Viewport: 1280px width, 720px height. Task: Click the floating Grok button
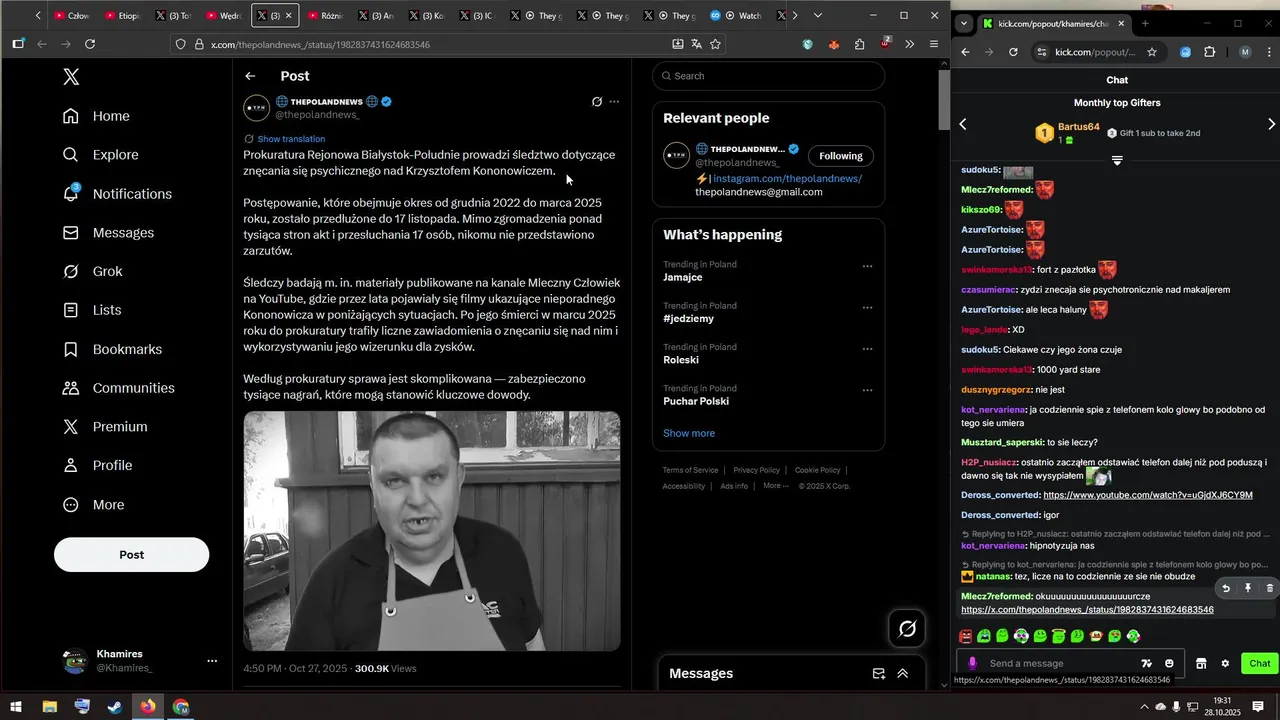(908, 629)
